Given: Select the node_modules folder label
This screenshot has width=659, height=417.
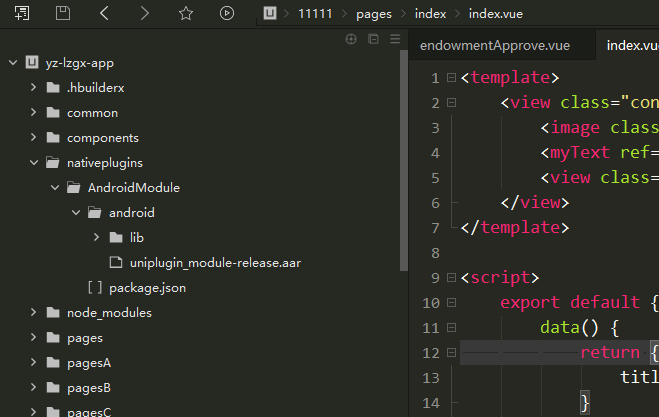Looking at the screenshot, I should [x=109, y=313].
